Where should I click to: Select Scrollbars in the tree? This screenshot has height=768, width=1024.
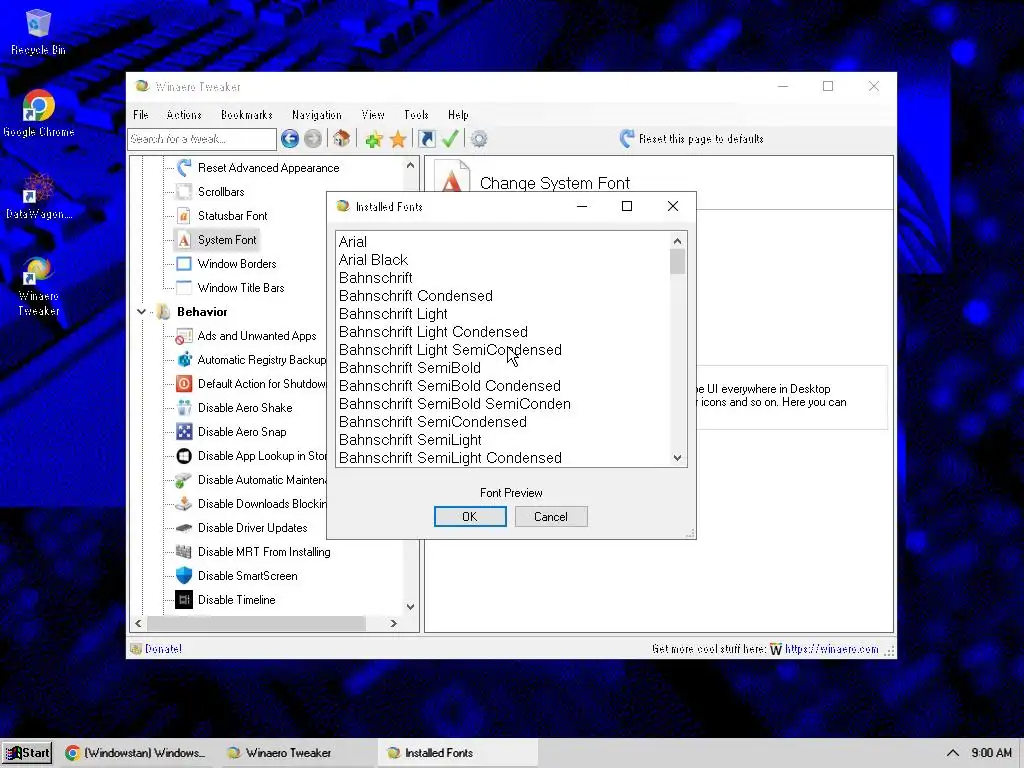tap(221, 192)
